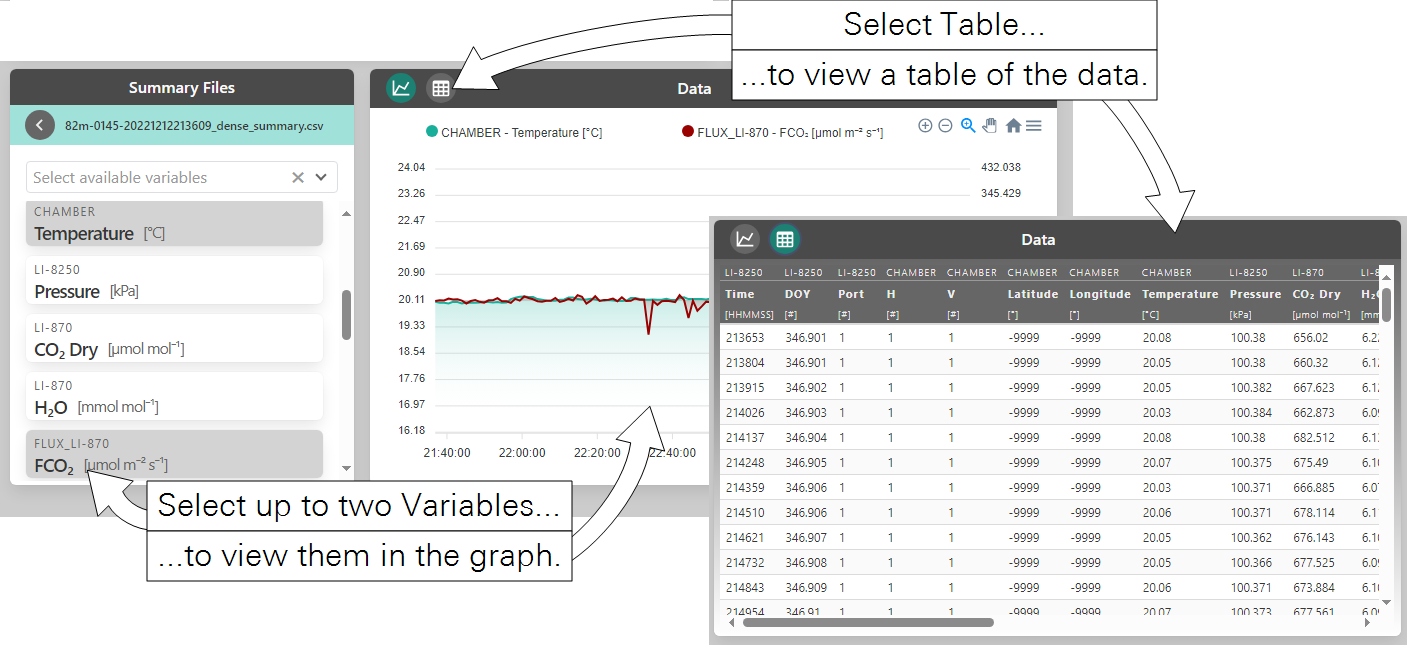Viewport: 1408px width, 645px height.
Task: Reset chart zoom with home icon
Action: pyautogui.click(x=1013, y=126)
